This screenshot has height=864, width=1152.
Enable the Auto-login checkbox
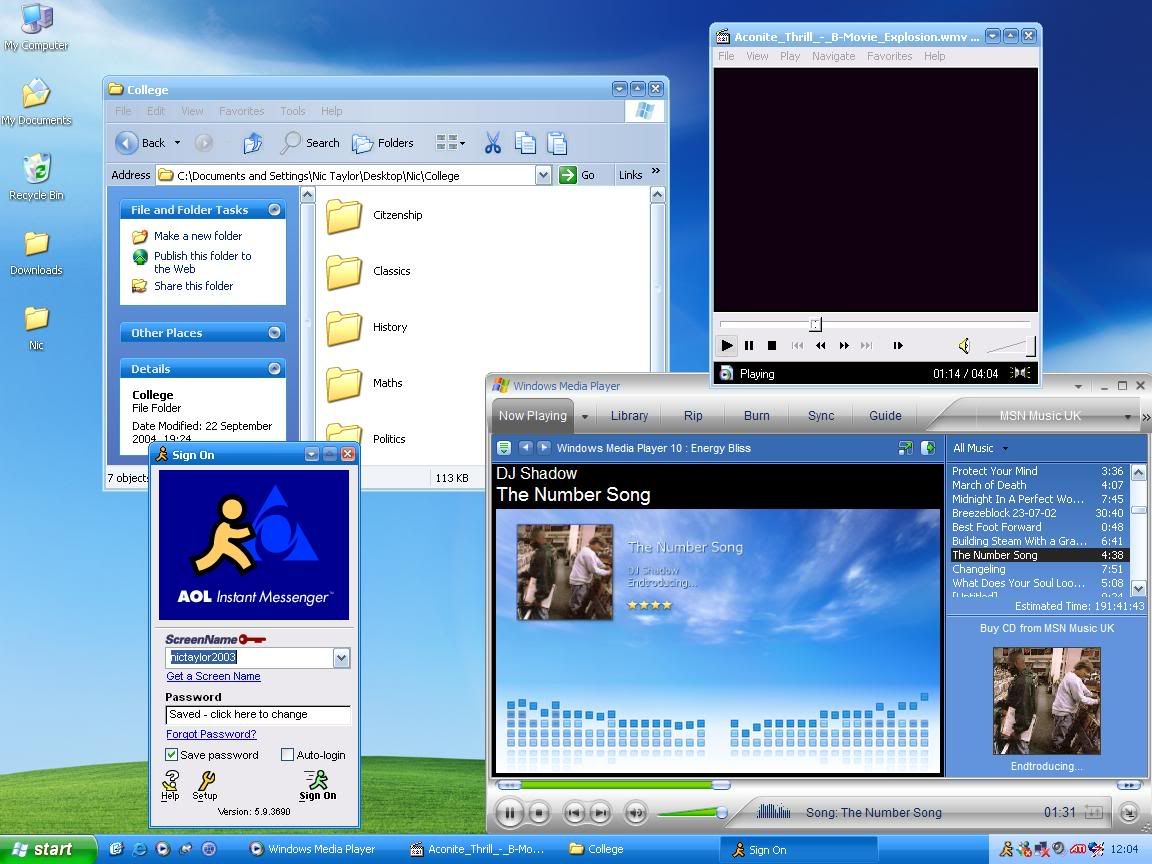point(287,755)
